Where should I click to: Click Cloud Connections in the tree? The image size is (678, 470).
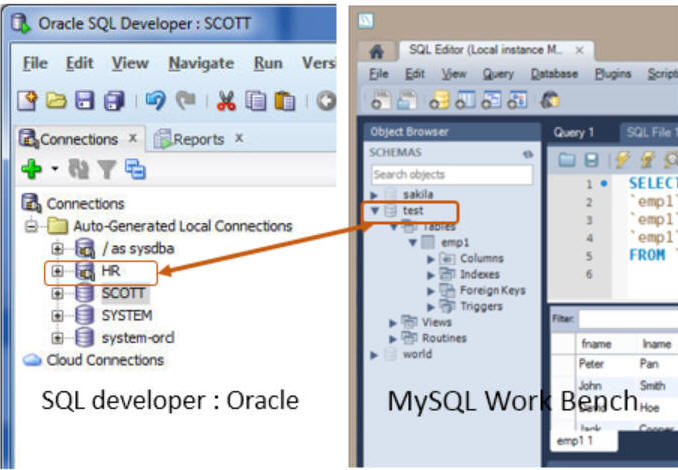(105, 360)
